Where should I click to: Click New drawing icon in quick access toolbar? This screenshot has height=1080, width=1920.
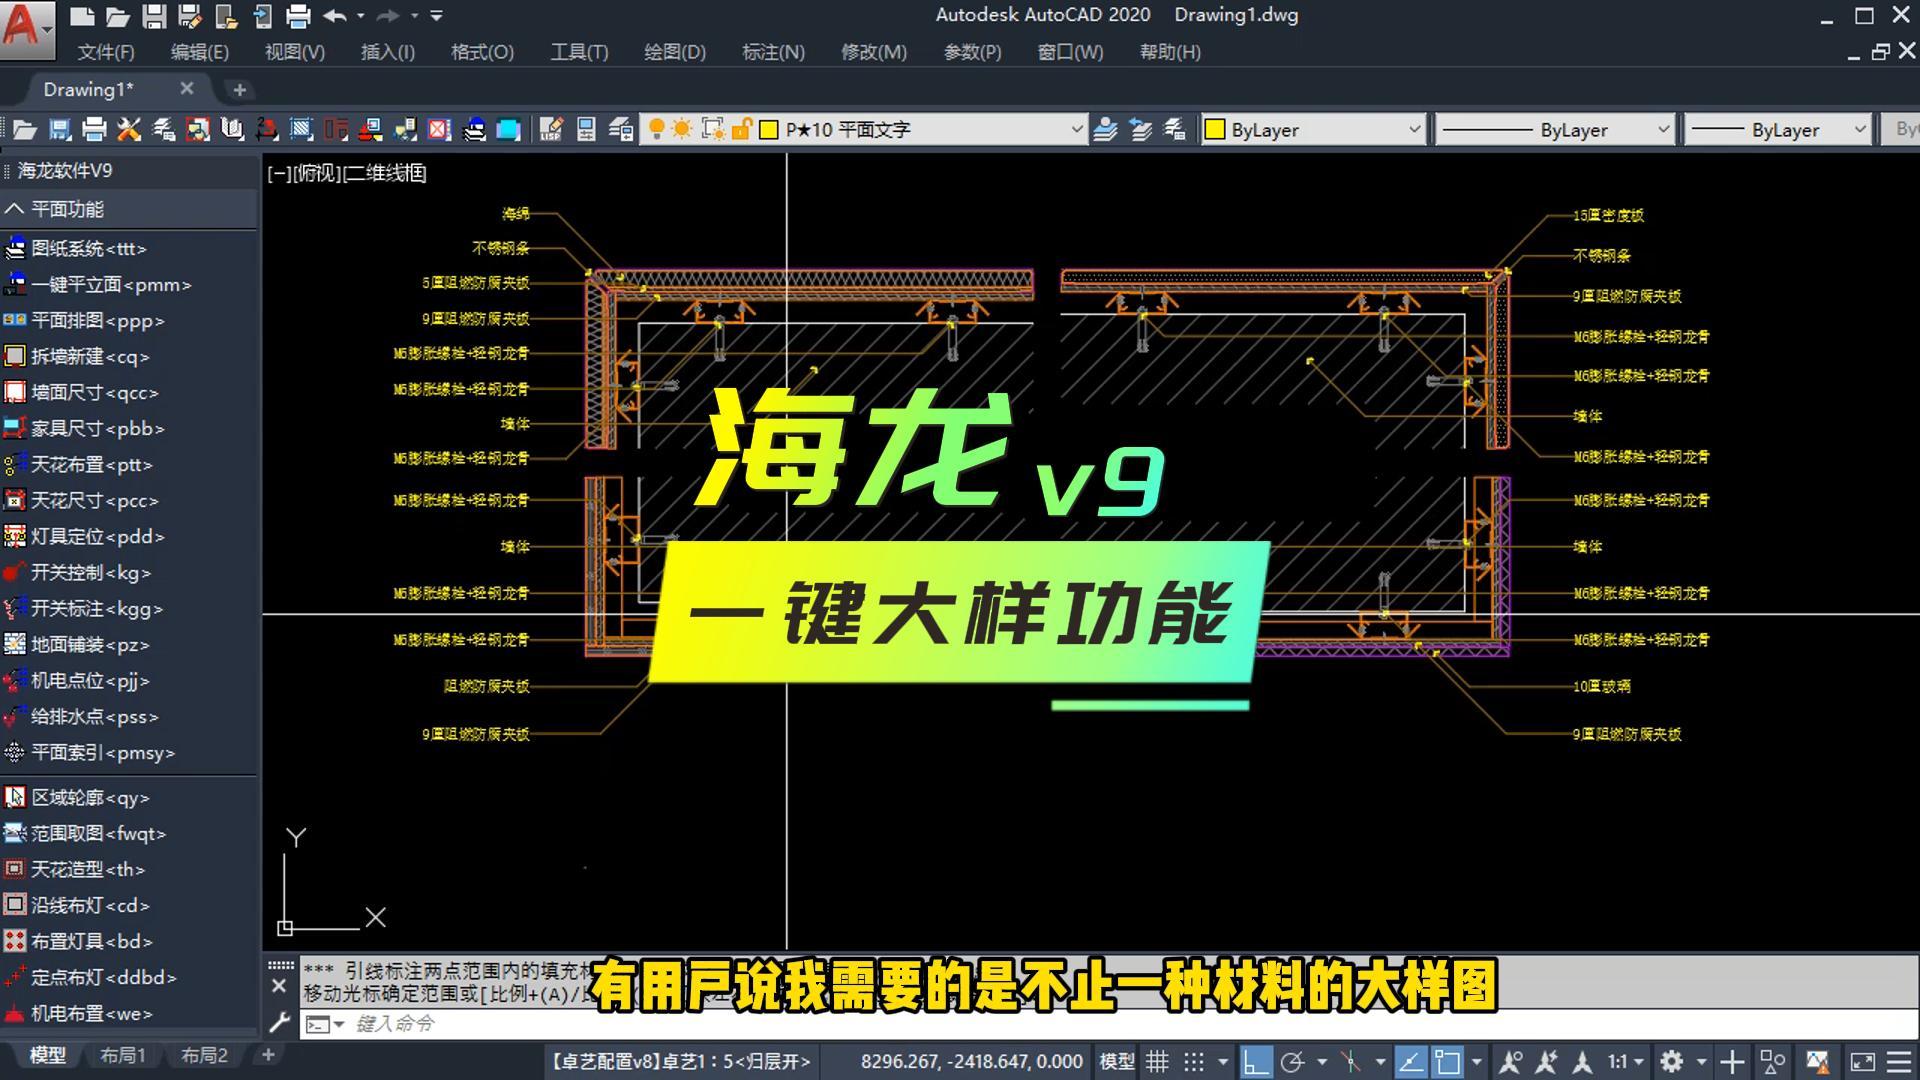tap(83, 16)
